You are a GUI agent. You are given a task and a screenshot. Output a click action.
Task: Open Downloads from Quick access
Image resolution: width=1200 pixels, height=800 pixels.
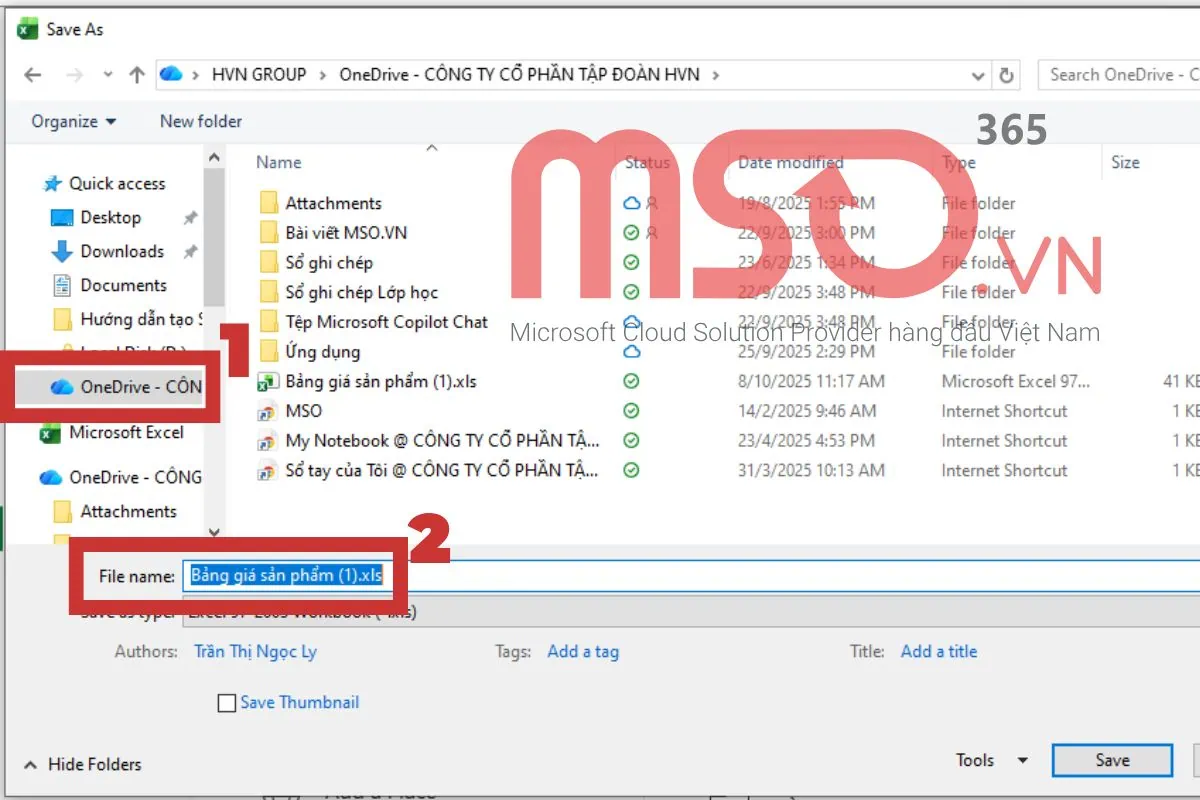point(121,251)
